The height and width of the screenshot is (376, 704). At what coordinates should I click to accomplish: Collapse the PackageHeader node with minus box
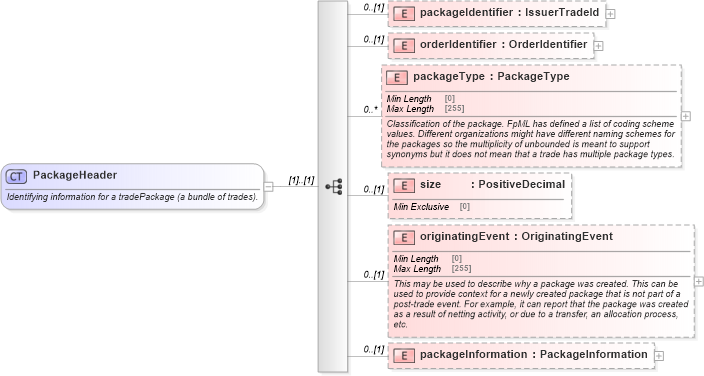(268, 186)
